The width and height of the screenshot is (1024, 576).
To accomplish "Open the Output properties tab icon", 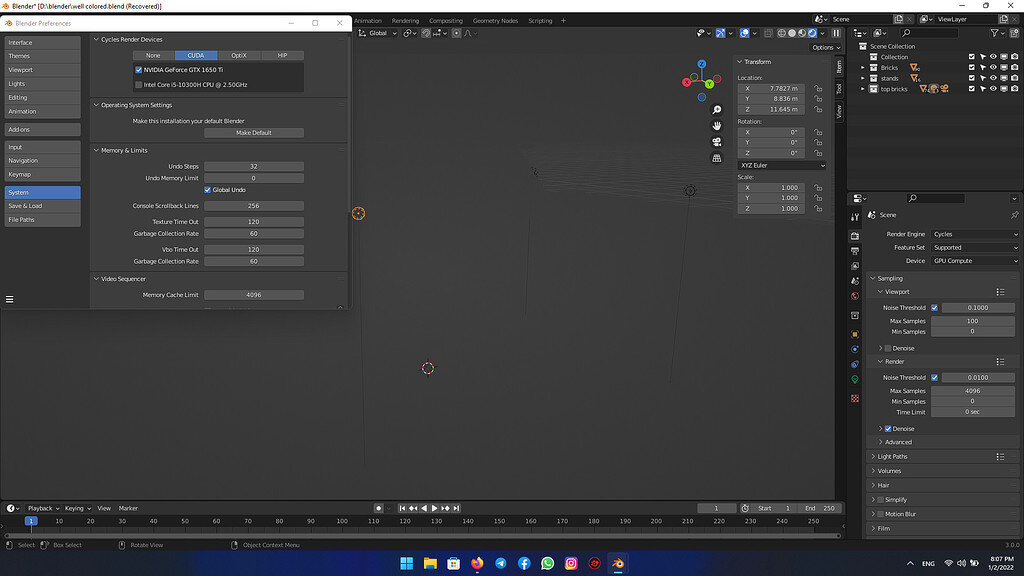I will point(855,251).
